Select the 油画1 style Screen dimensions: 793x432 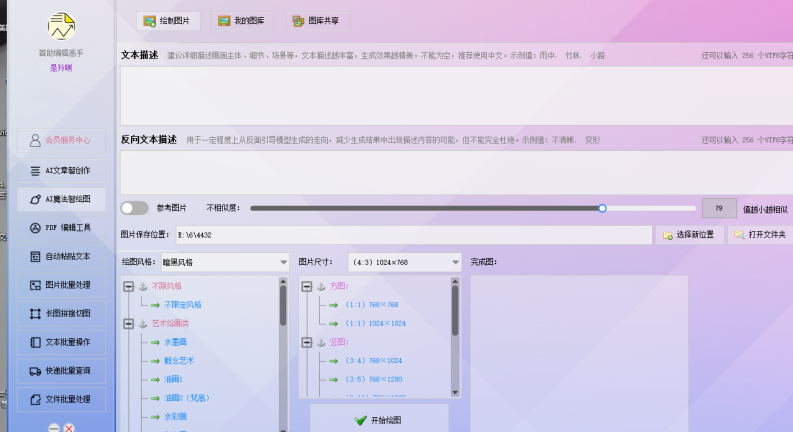pyautogui.click(x=173, y=379)
